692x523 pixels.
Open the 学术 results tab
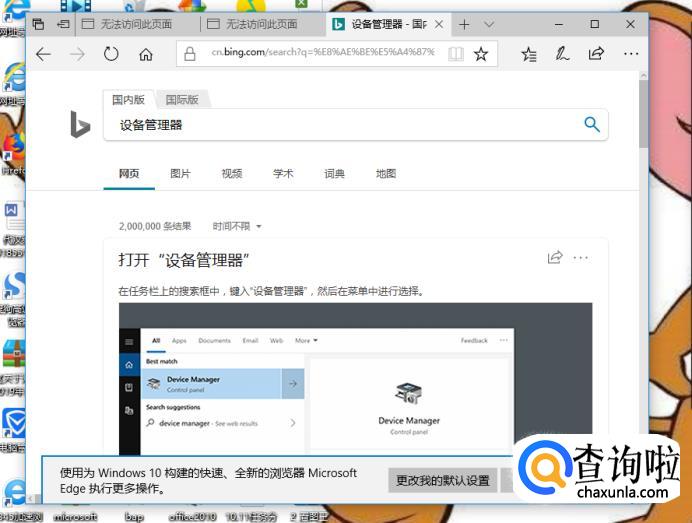[x=283, y=174]
